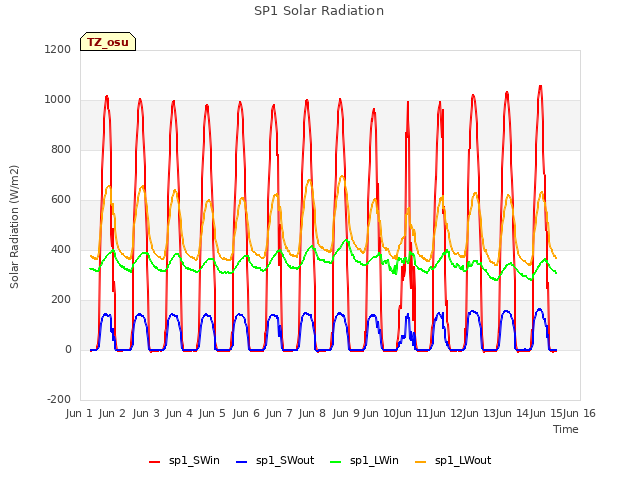Screen dimensions: 640x480
Task: Click the 600 y-axis tick label
Action: 61,200
